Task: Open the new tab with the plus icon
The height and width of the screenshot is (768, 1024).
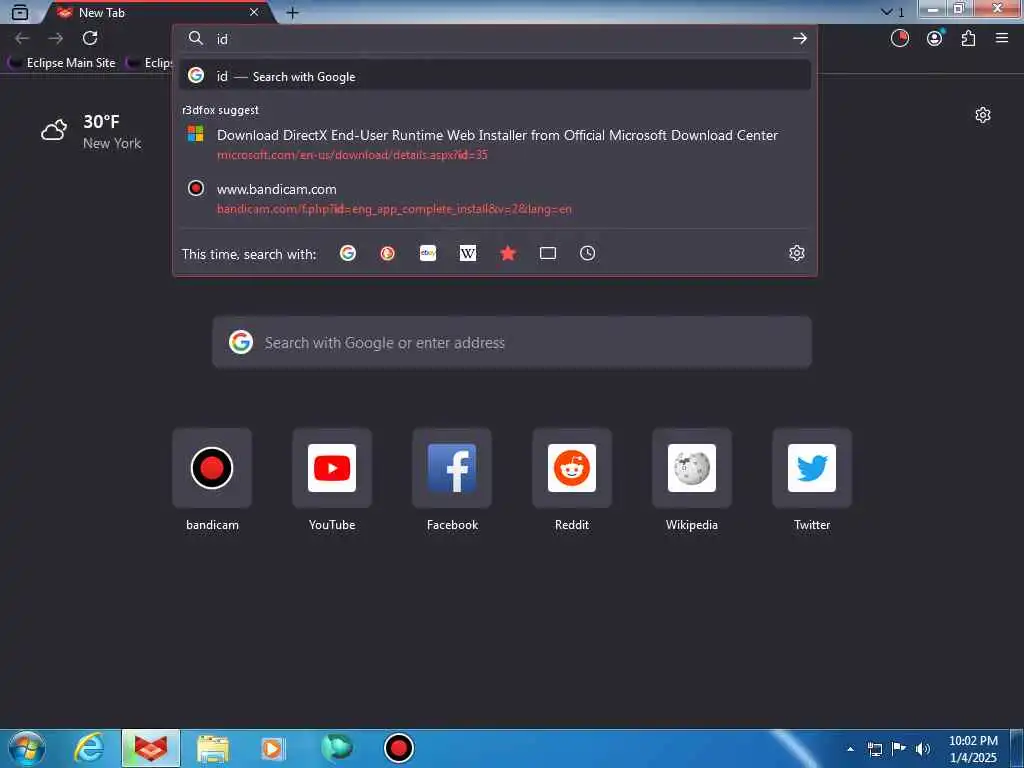Action: click(x=293, y=12)
